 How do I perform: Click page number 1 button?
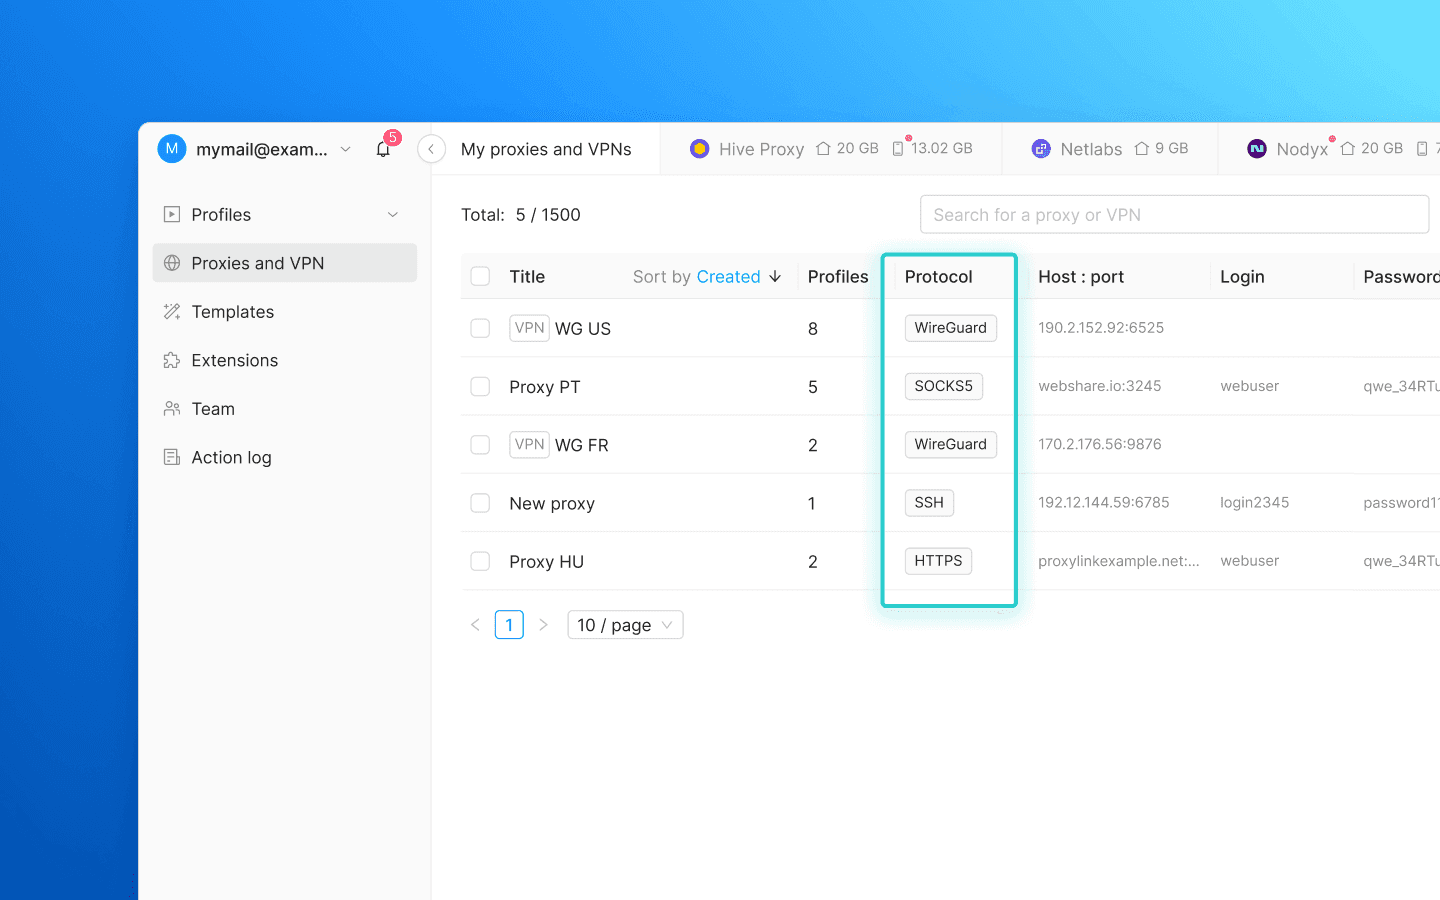509,625
